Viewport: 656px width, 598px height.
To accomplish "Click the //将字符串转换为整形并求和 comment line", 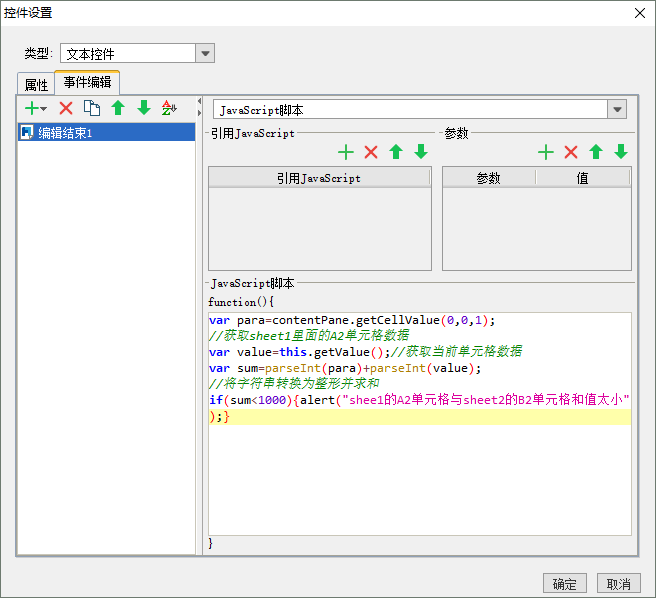I will 294,383.
